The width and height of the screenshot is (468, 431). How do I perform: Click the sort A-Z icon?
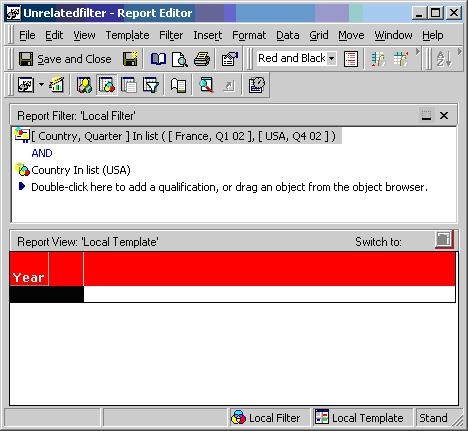point(444,59)
